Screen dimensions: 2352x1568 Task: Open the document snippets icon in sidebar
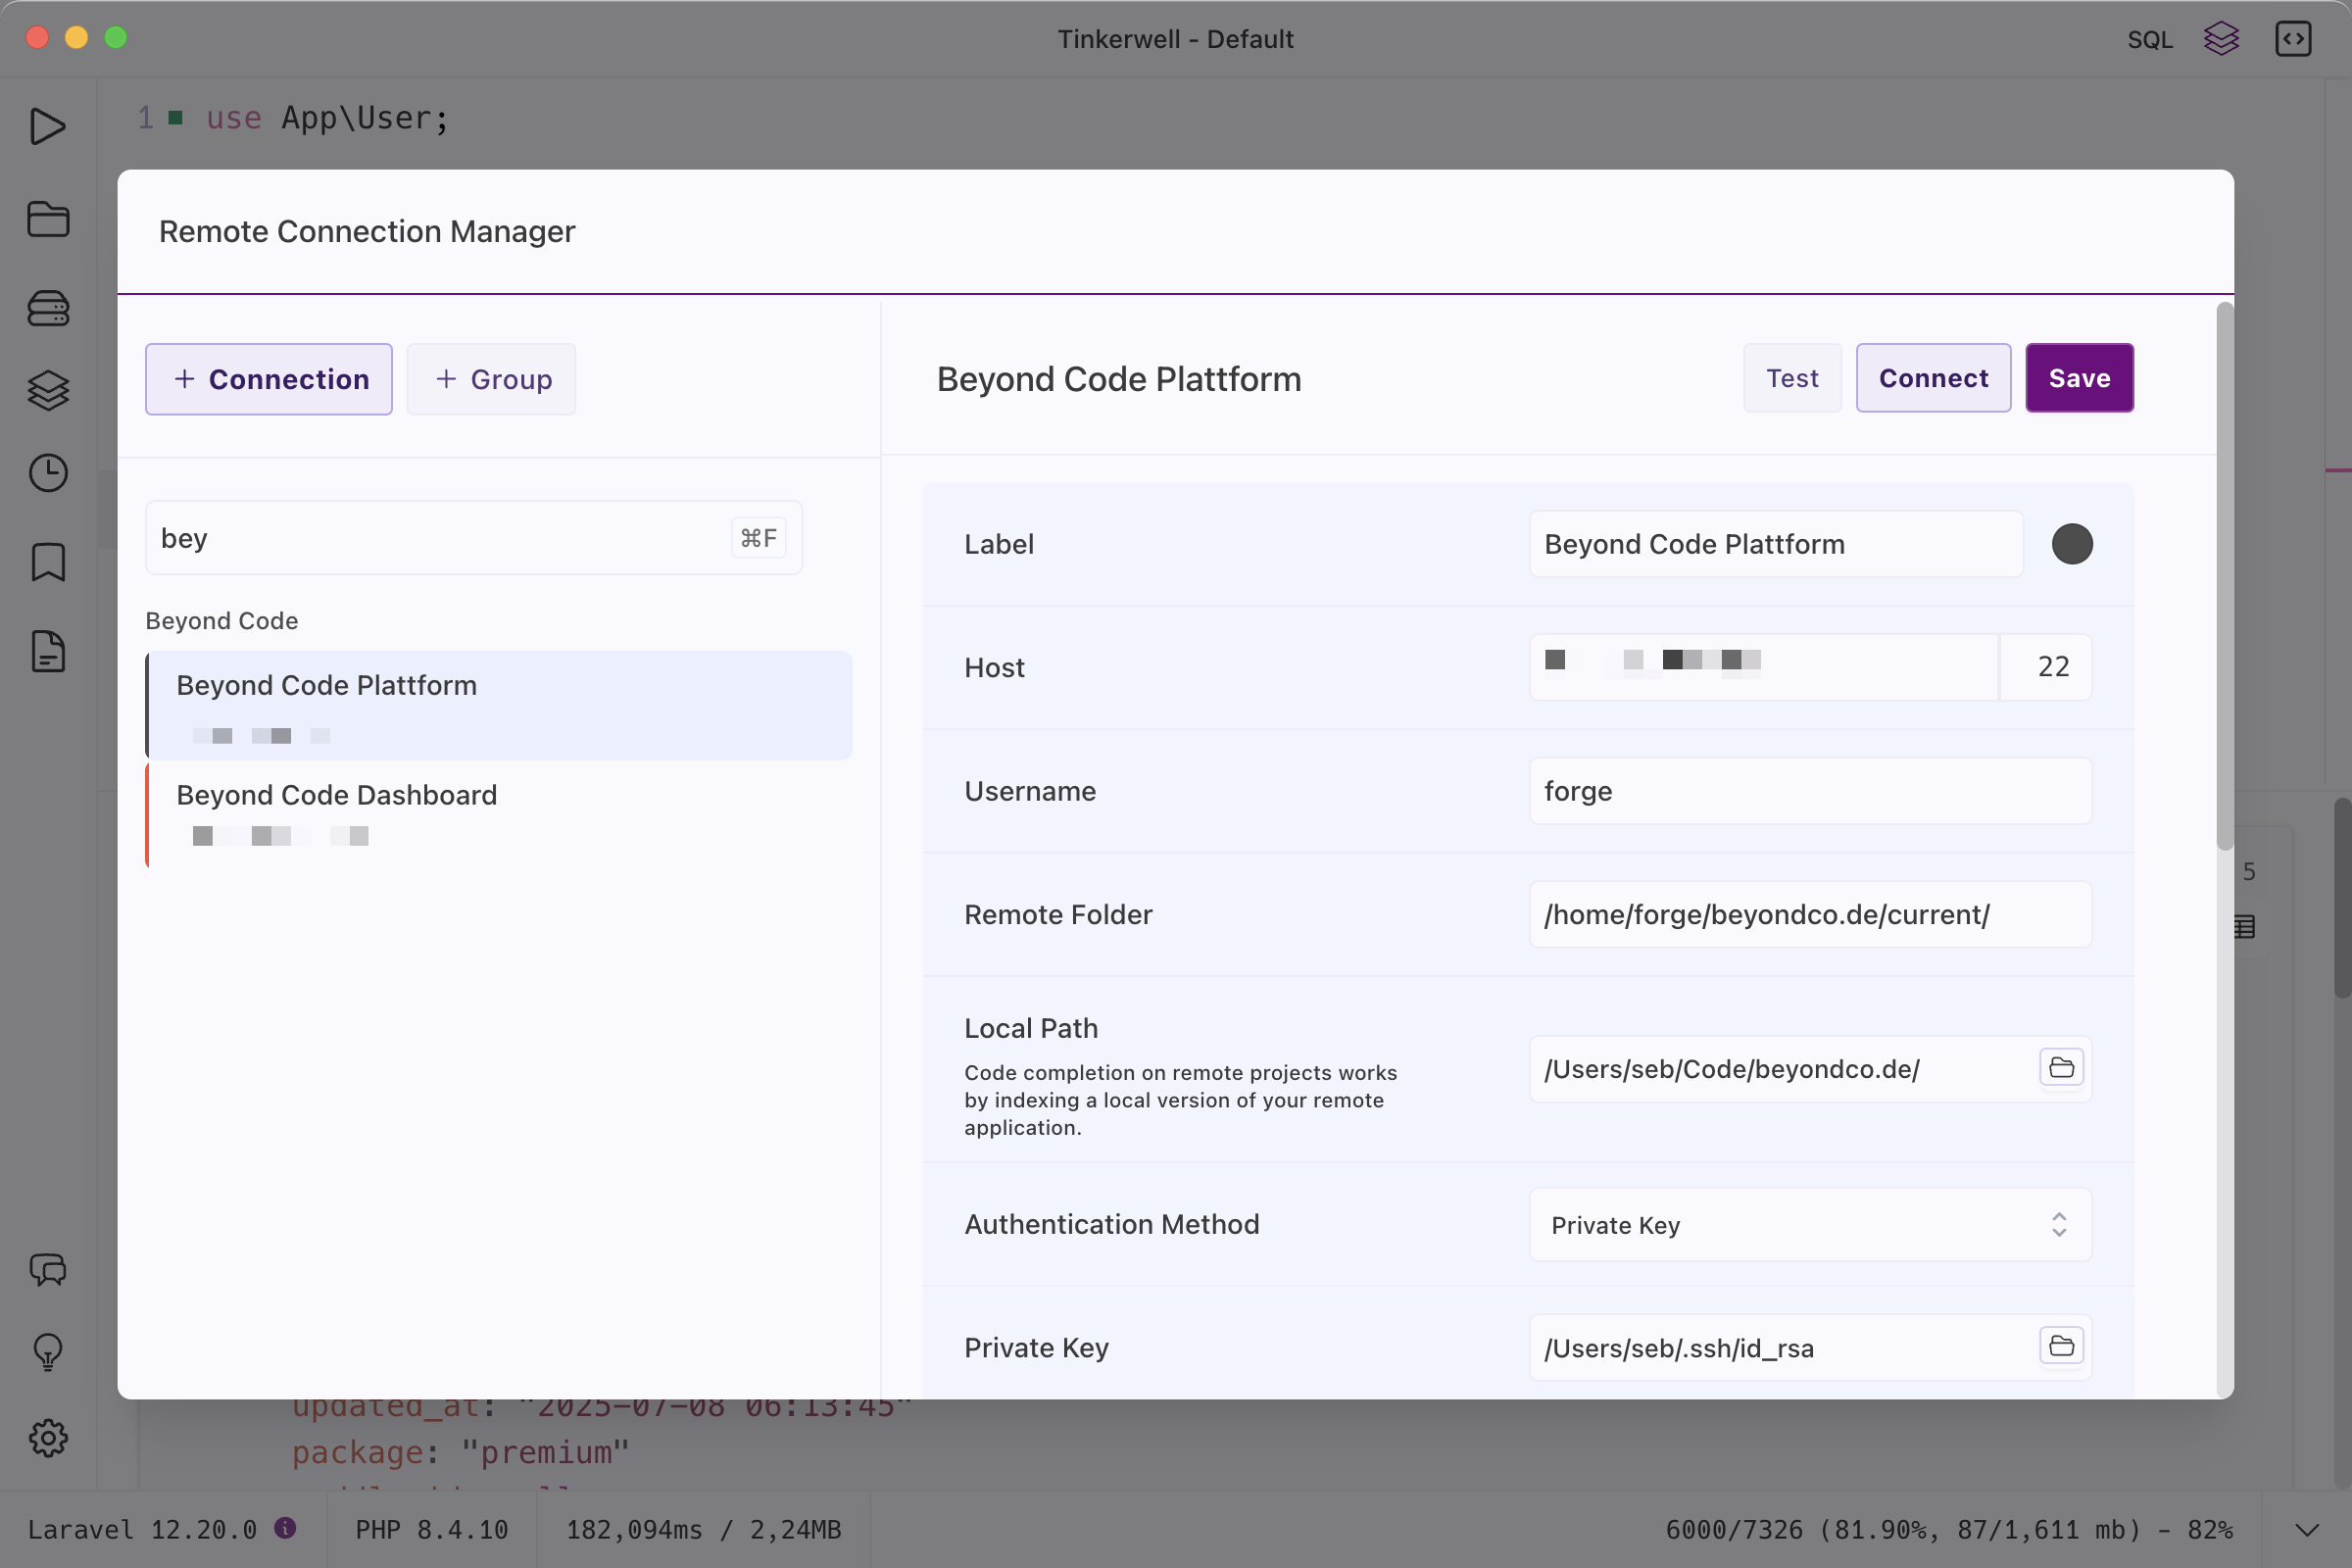(47, 652)
